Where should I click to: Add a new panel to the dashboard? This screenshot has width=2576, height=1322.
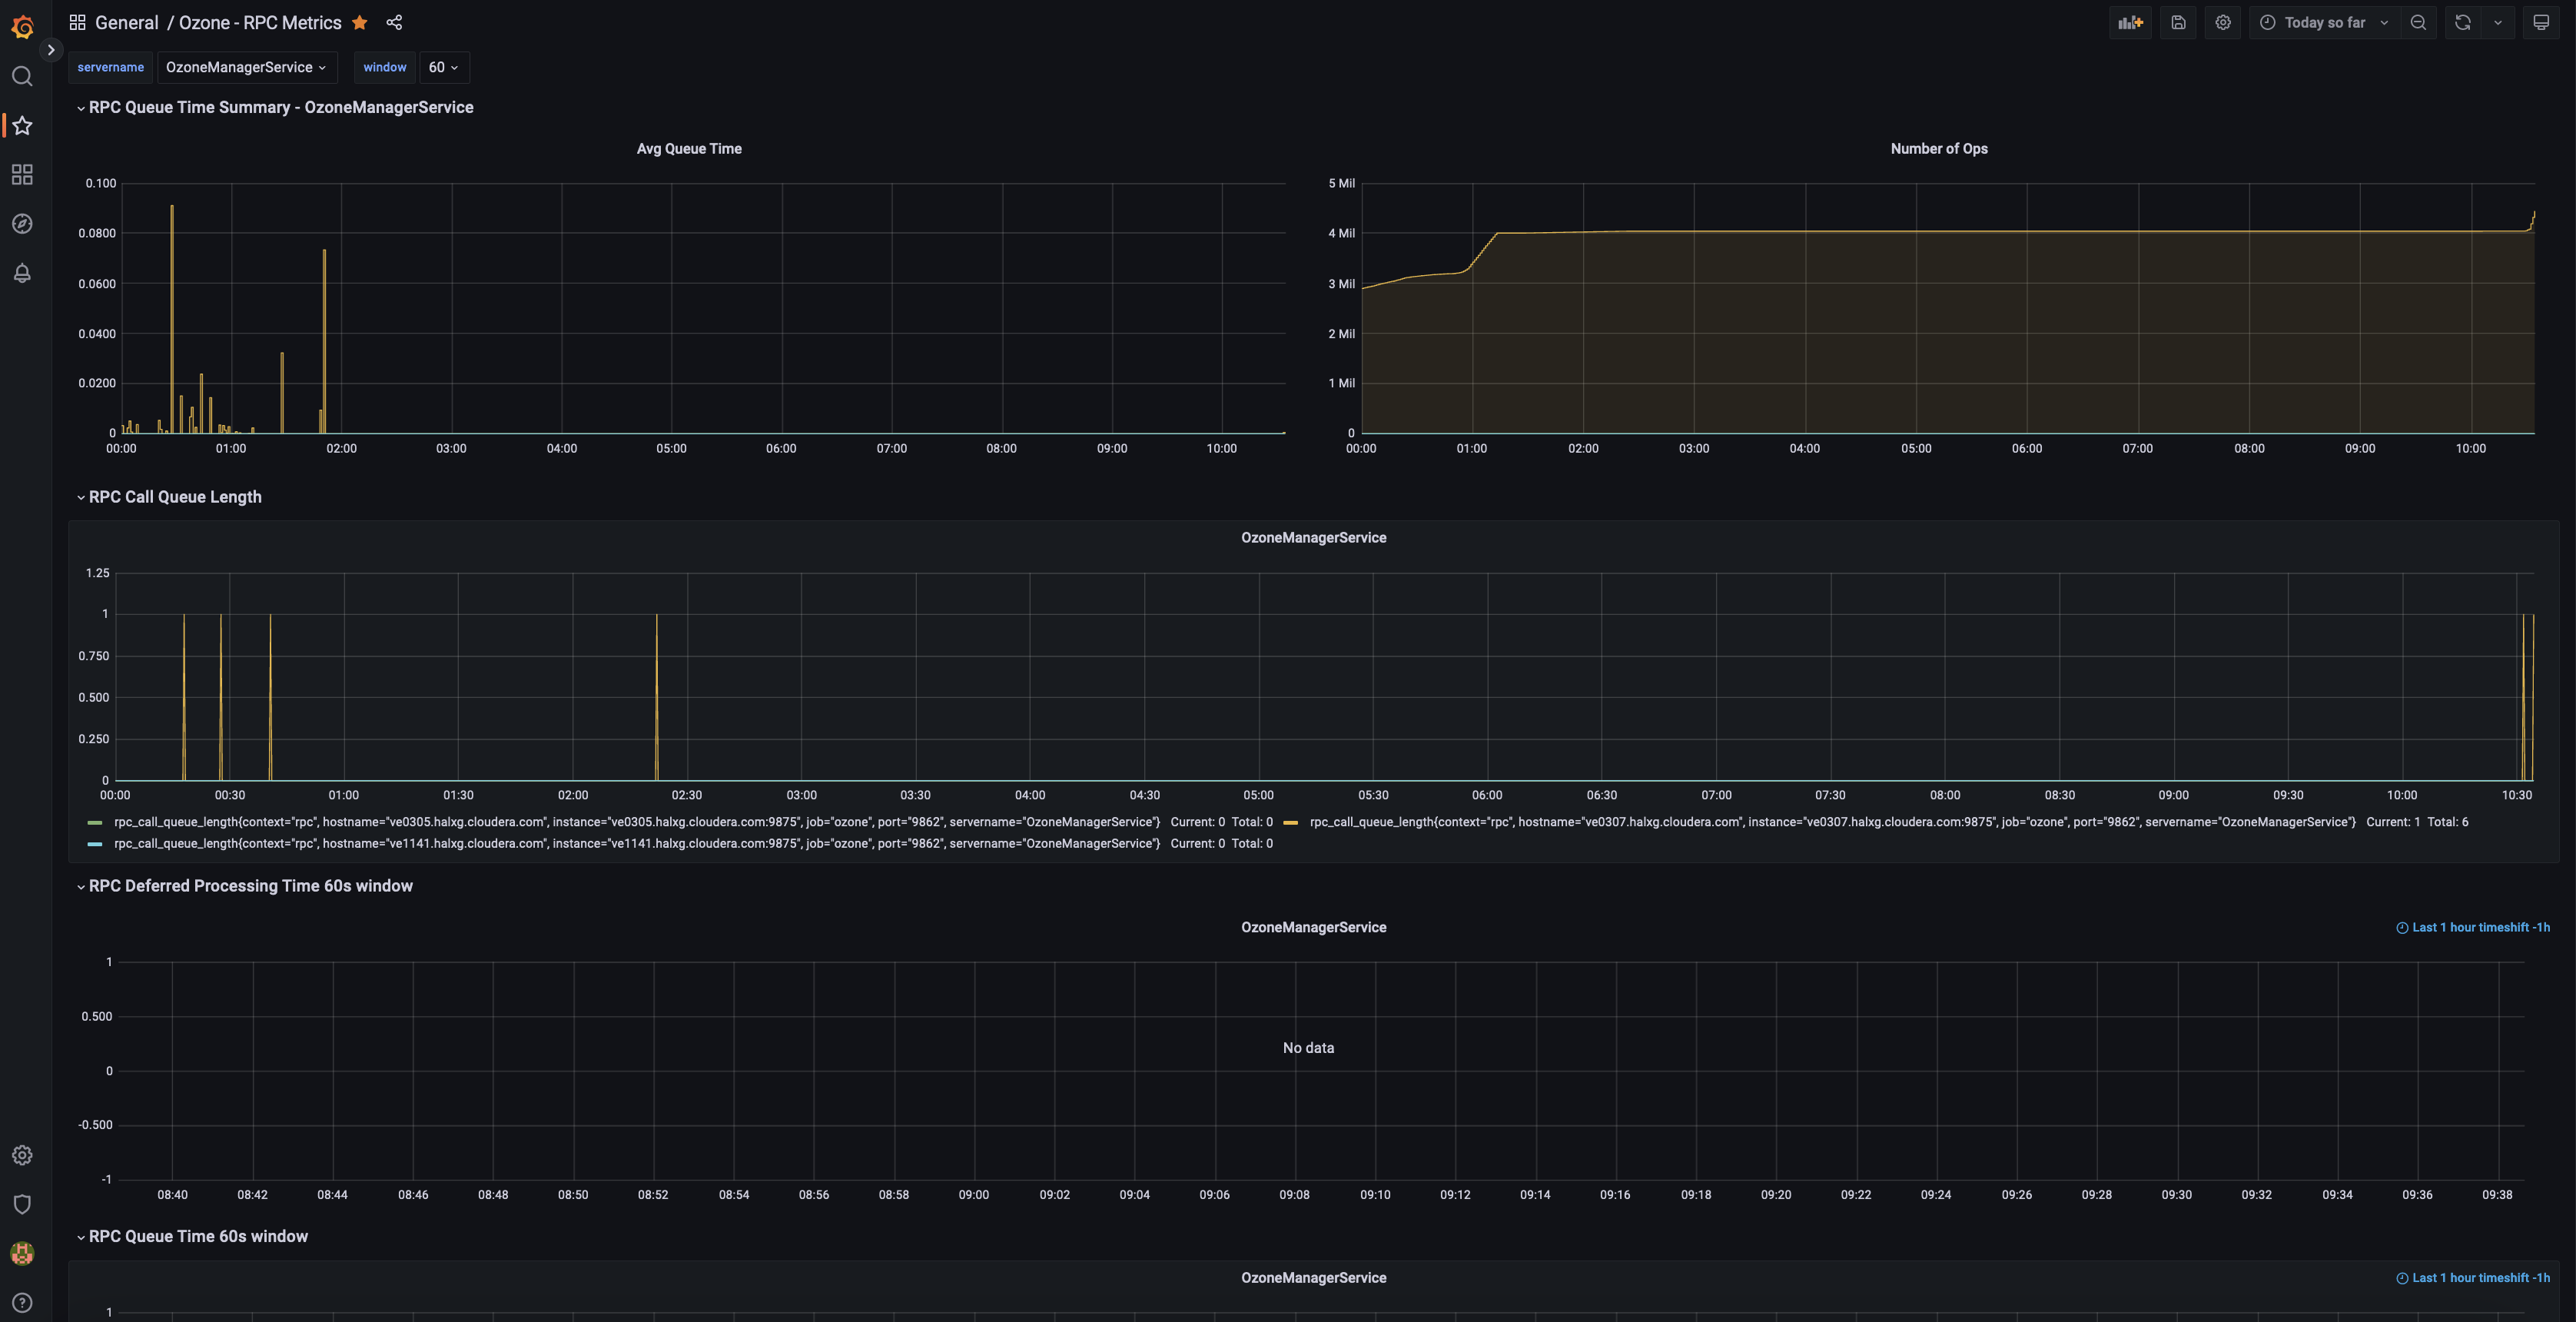(x=2131, y=22)
